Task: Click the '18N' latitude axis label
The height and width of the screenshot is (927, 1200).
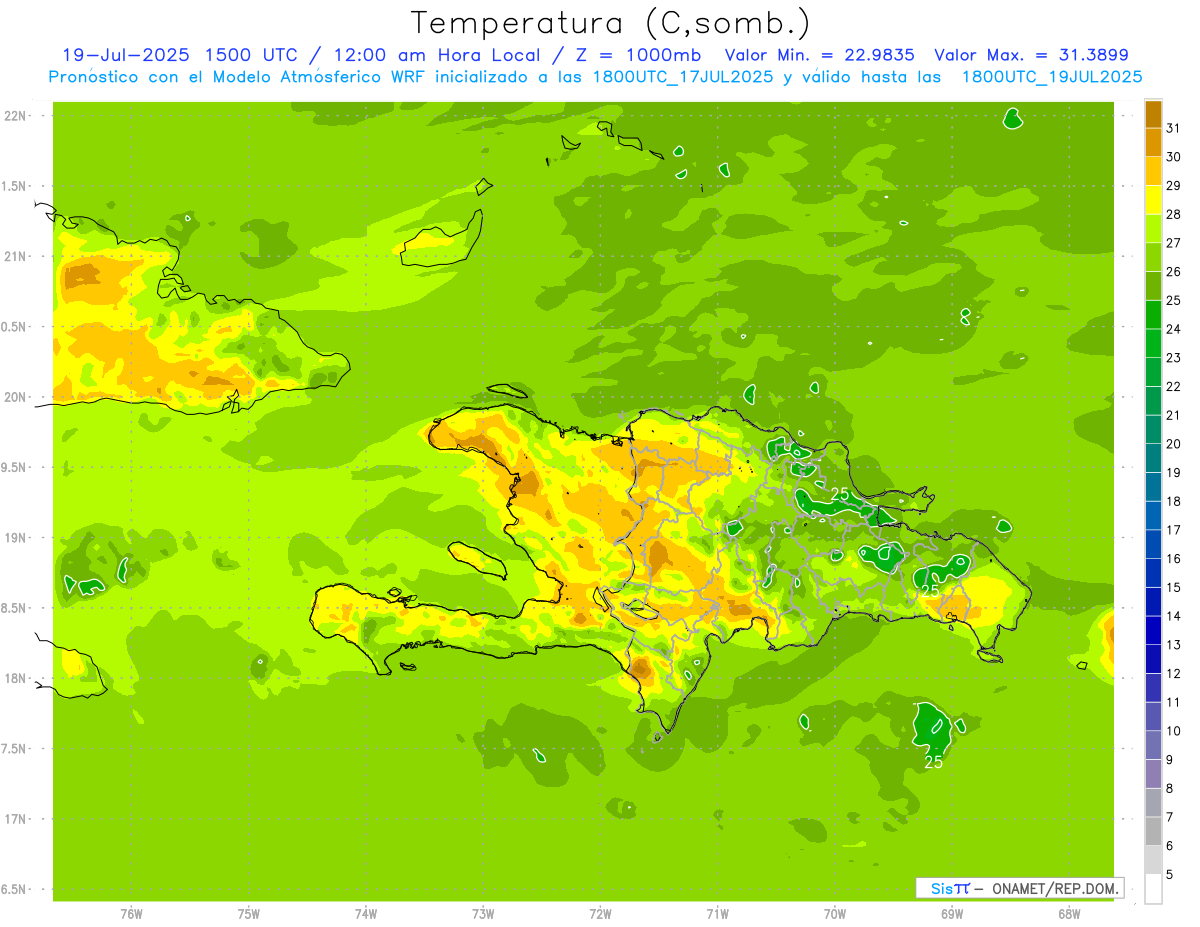Action: click(x=15, y=678)
